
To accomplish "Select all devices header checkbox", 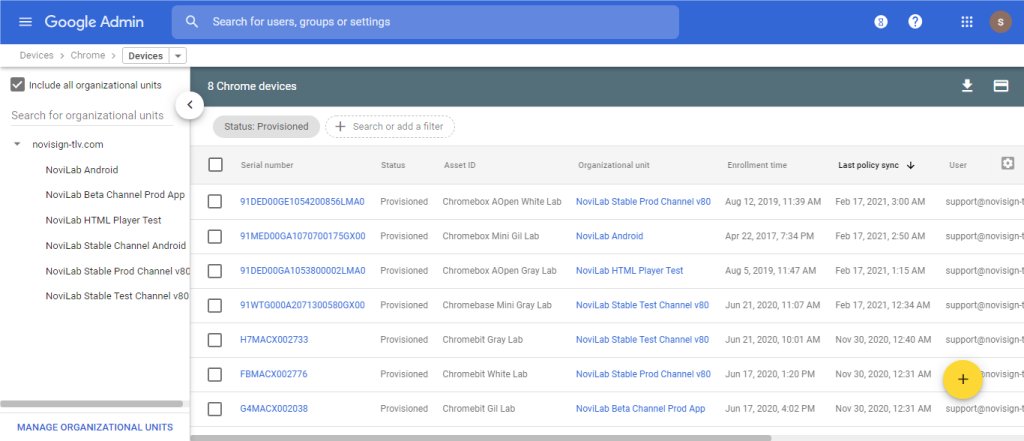I will (216, 165).
